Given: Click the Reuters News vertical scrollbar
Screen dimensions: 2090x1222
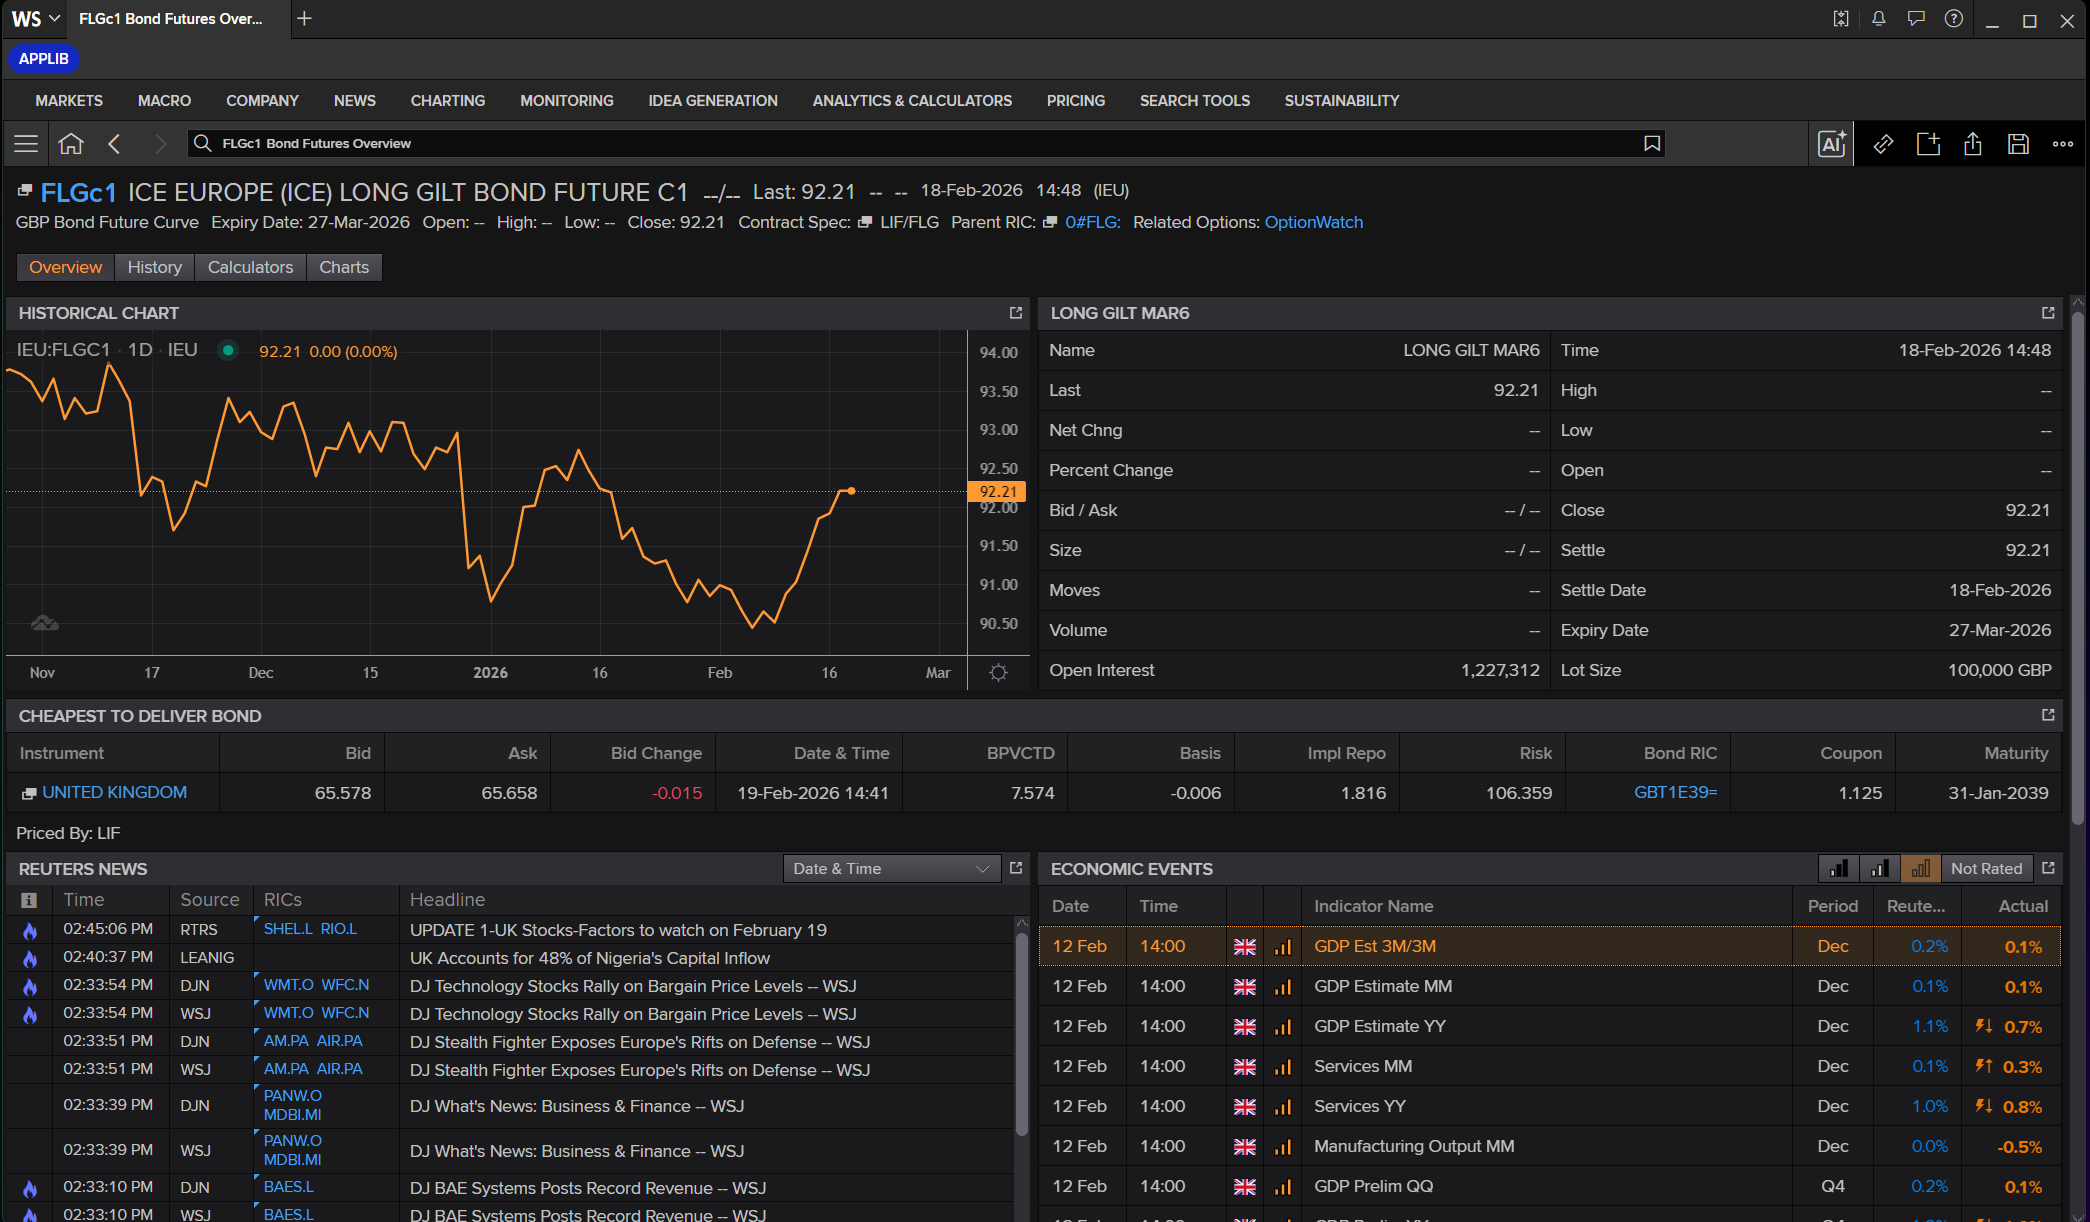Looking at the screenshot, I should [1021, 1030].
